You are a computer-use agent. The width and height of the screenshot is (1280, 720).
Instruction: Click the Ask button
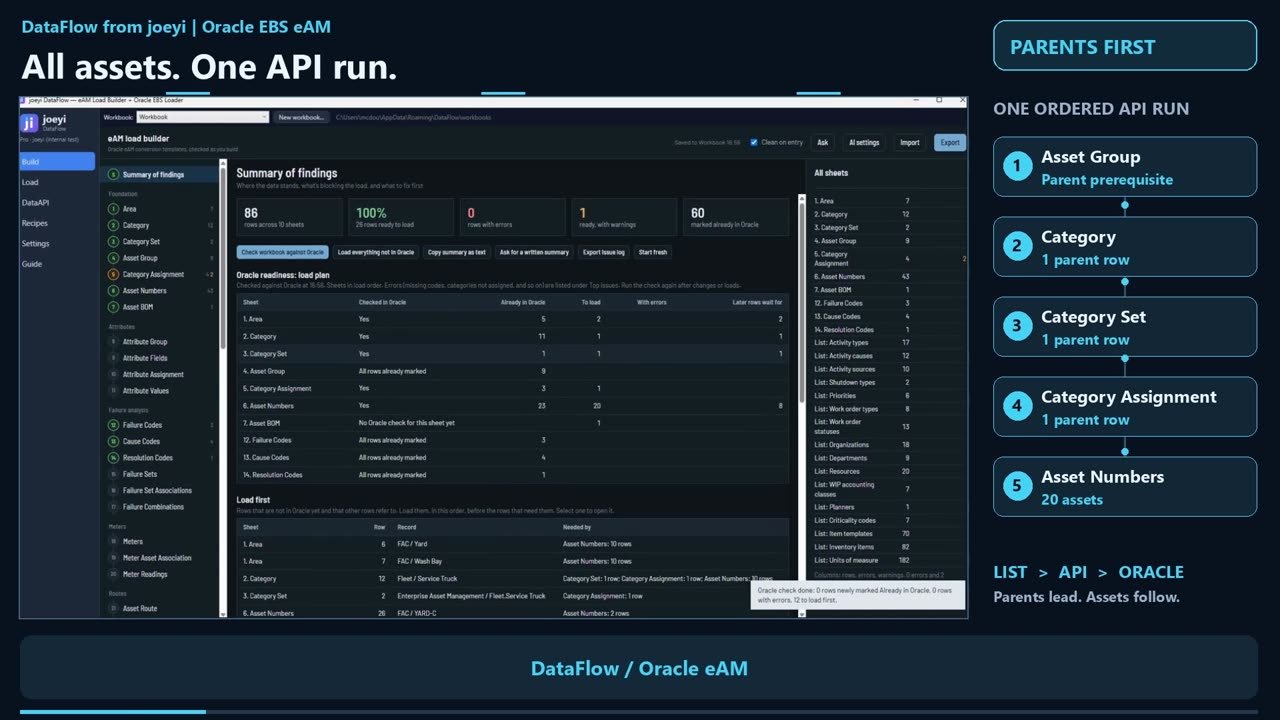822,142
